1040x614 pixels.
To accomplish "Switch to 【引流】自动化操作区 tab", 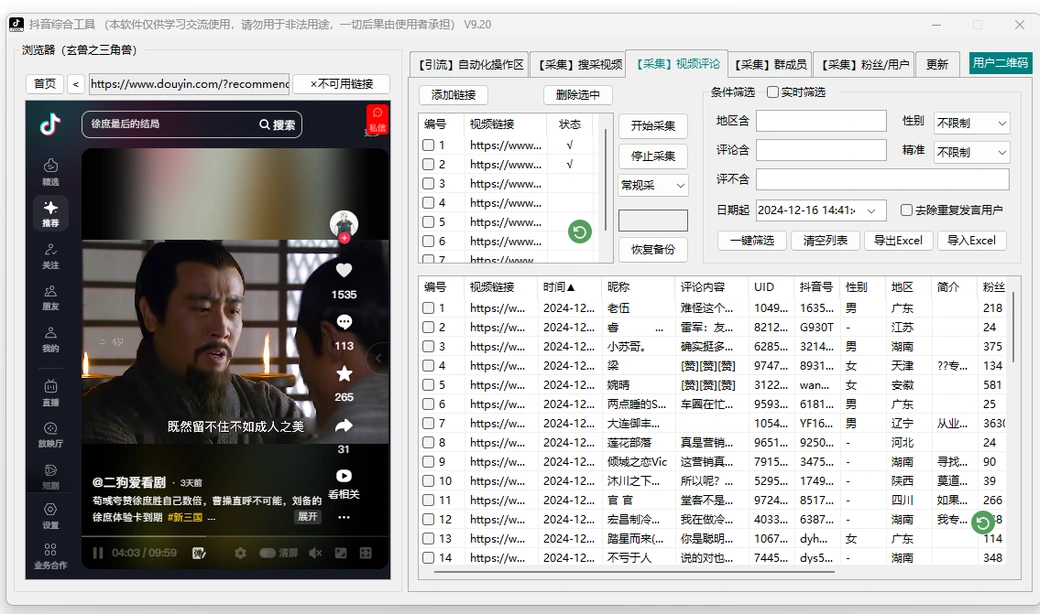I will pyautogui.click(x=470, y=64).
